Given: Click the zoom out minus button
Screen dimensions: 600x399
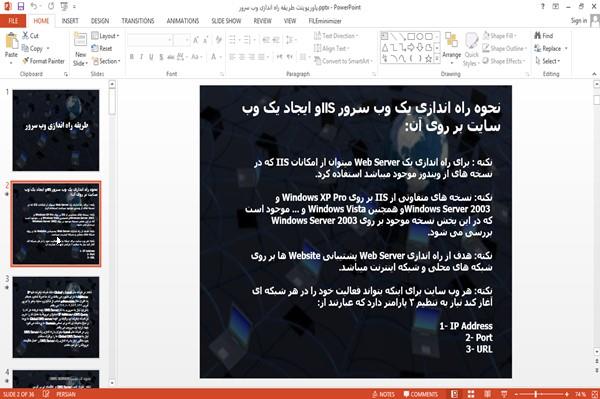Looking at the screenshot, I should click(516, 394).
